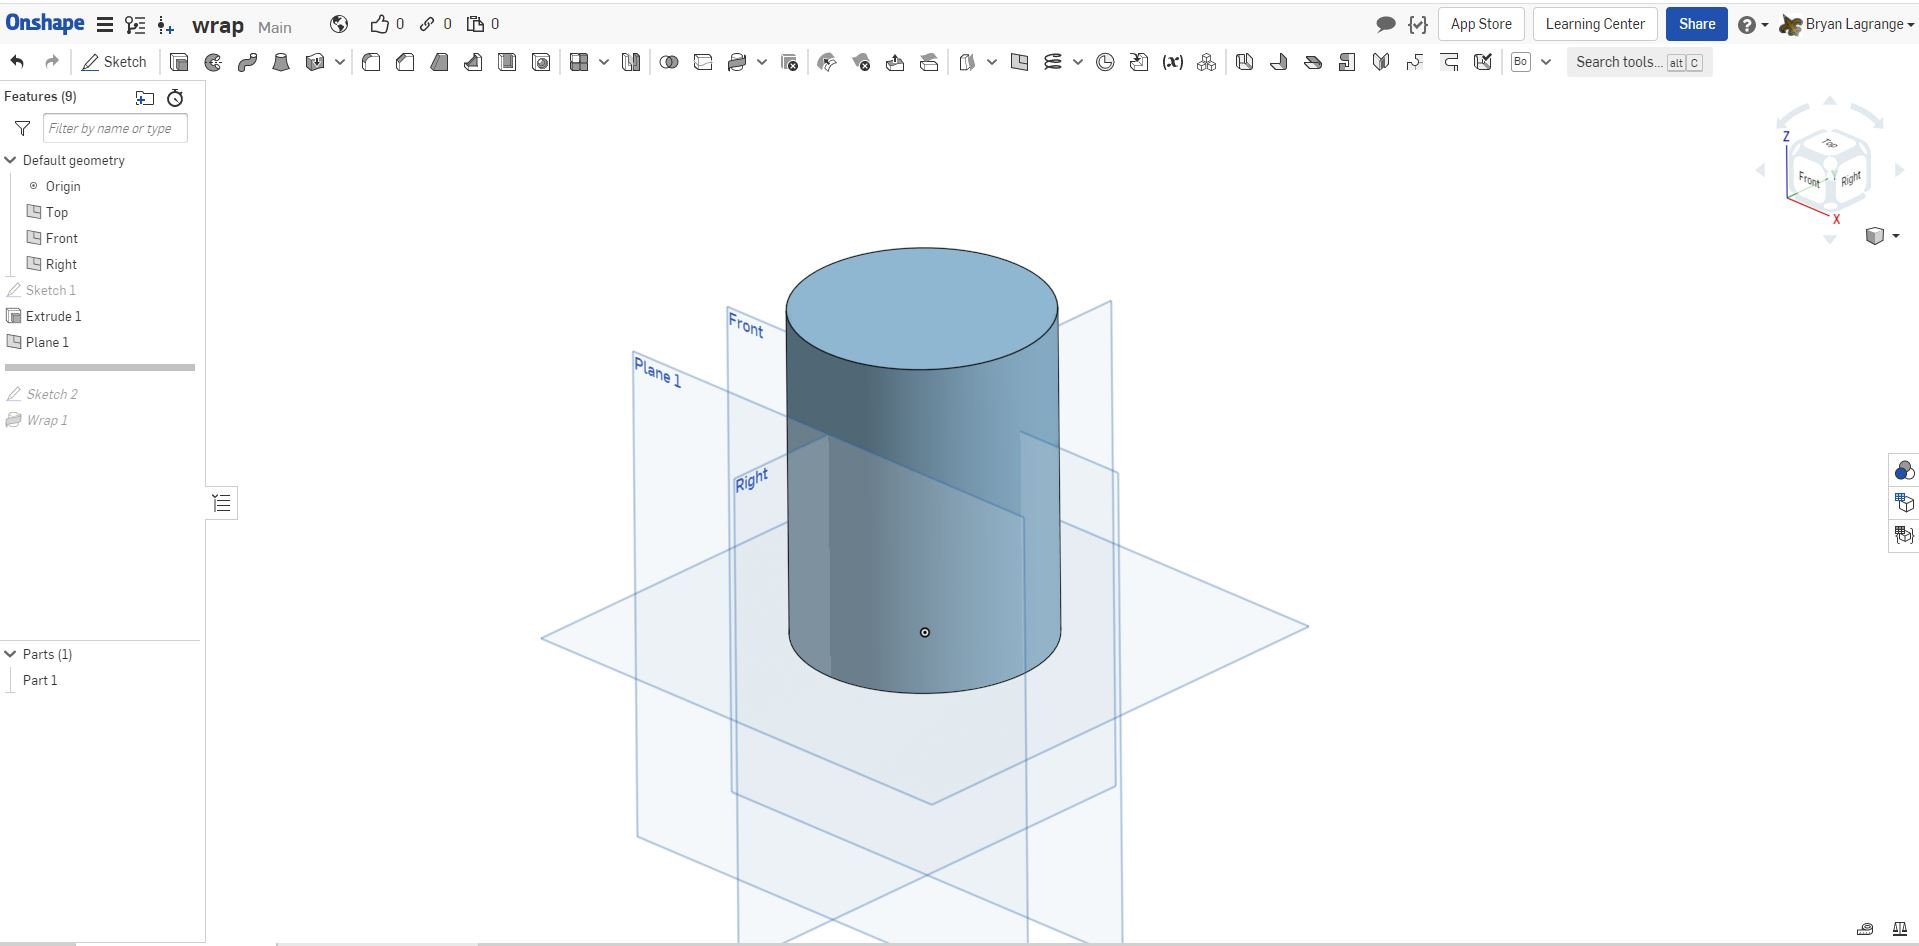Select Extrude 1 in the feature list
This screenshot has width=1919, height=946.
coord(53,316)
